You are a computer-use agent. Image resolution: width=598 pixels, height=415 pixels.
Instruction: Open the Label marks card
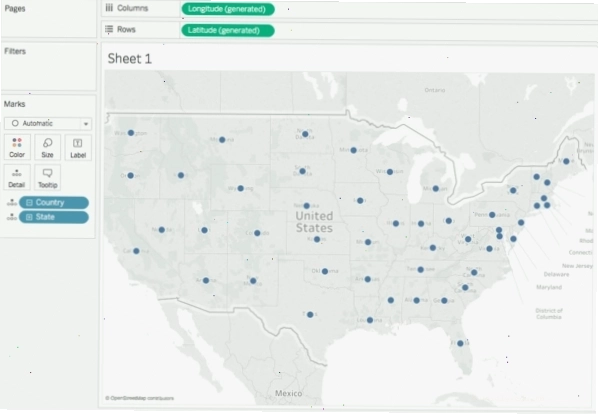click(78, 147)
